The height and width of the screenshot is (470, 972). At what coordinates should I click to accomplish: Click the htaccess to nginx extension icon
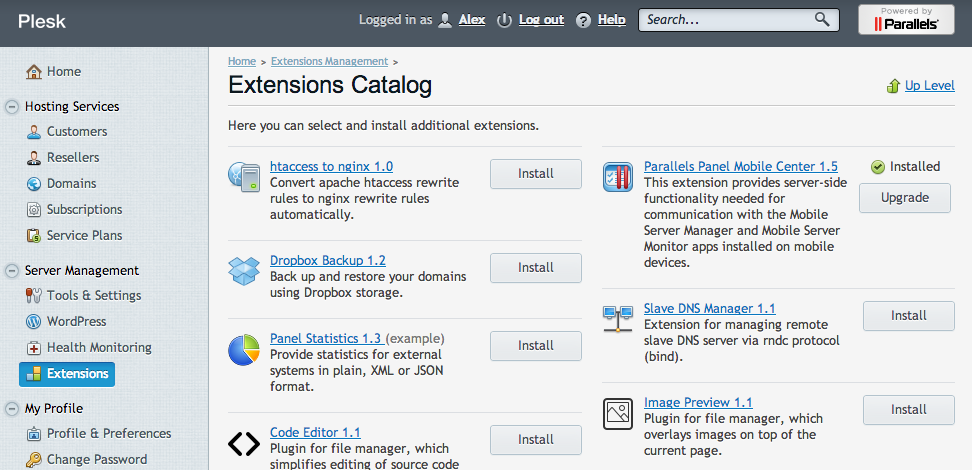(x=244, y=176)
